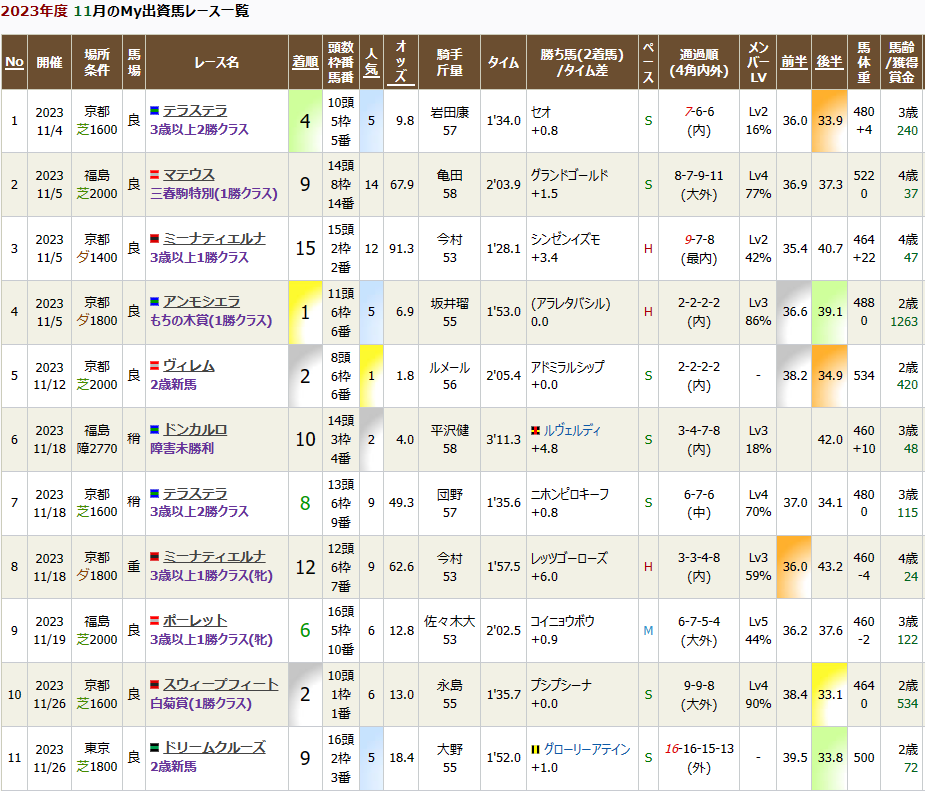Click the 人気 column header
Image resolution: width=925 pixels, height=791 pixels.
pos(370,62)
